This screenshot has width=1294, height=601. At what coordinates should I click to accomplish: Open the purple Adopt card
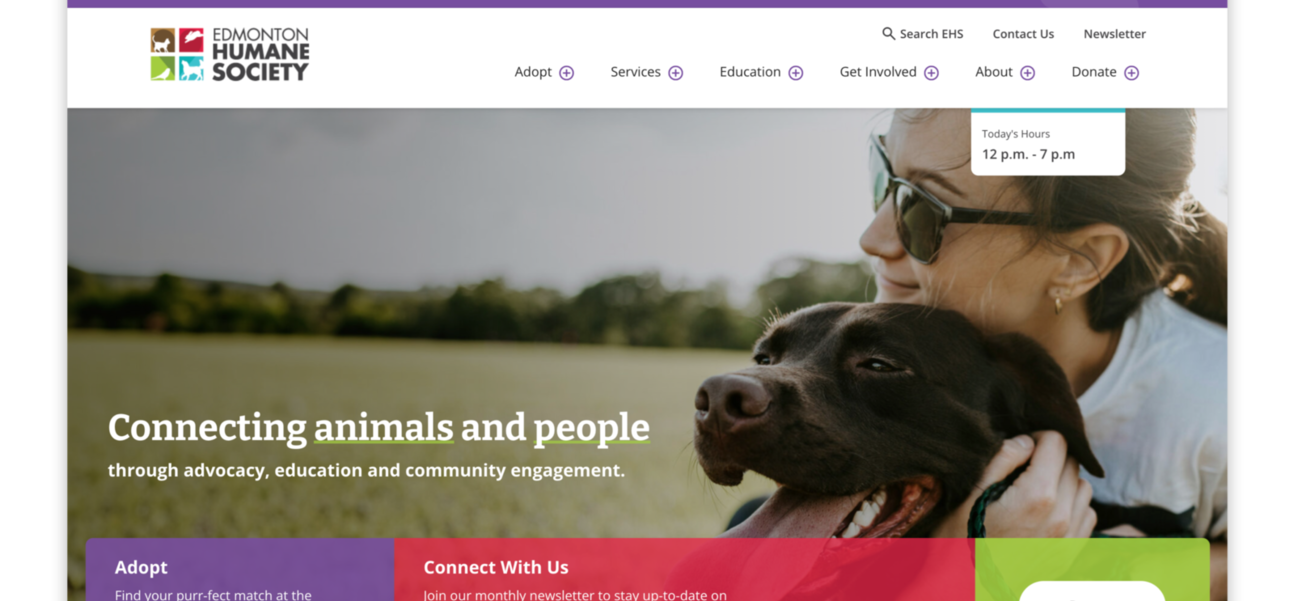point(240,570)
